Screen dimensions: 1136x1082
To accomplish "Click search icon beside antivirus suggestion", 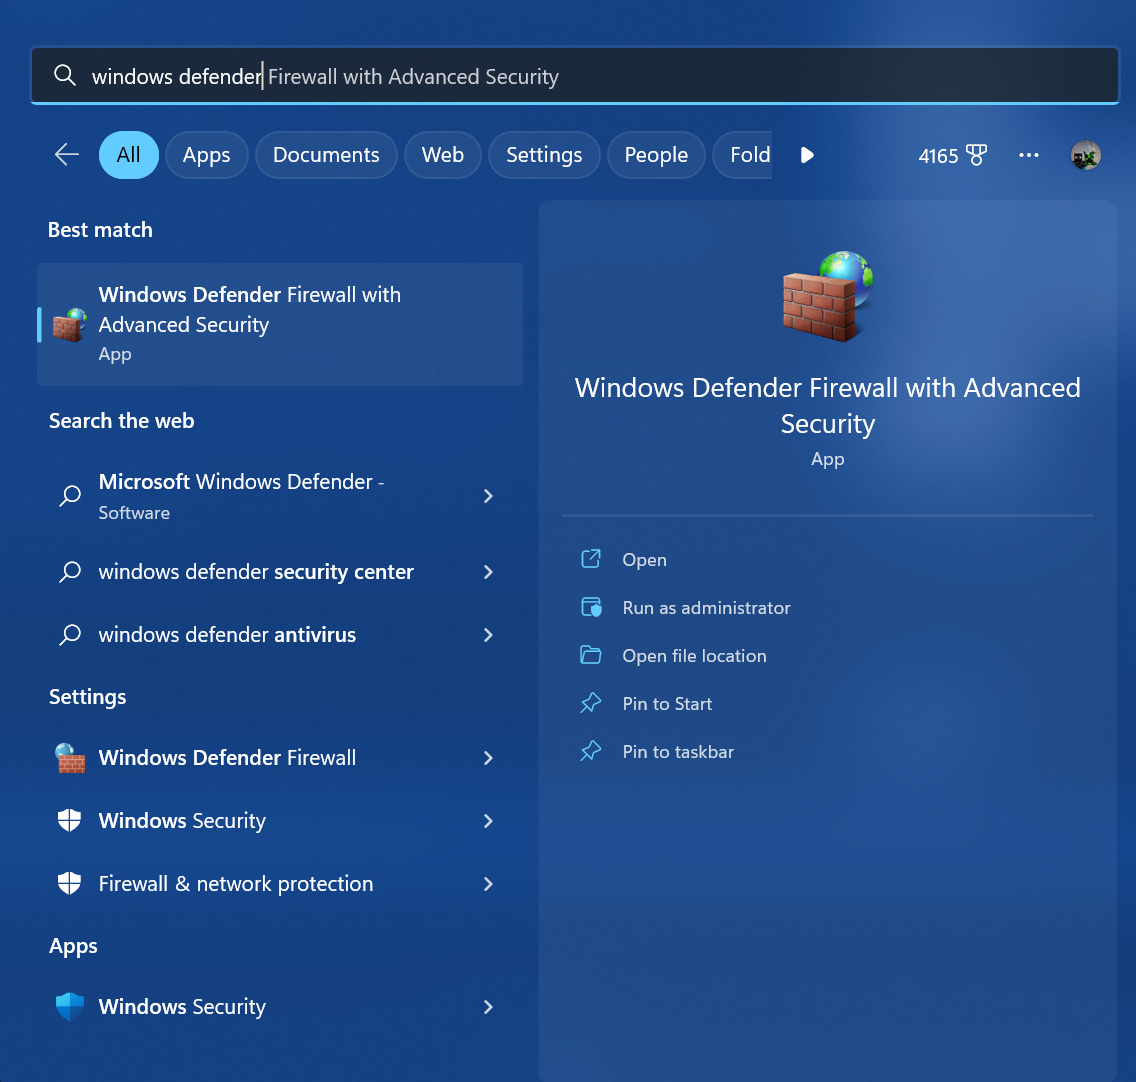I will [x=70, y=635].
